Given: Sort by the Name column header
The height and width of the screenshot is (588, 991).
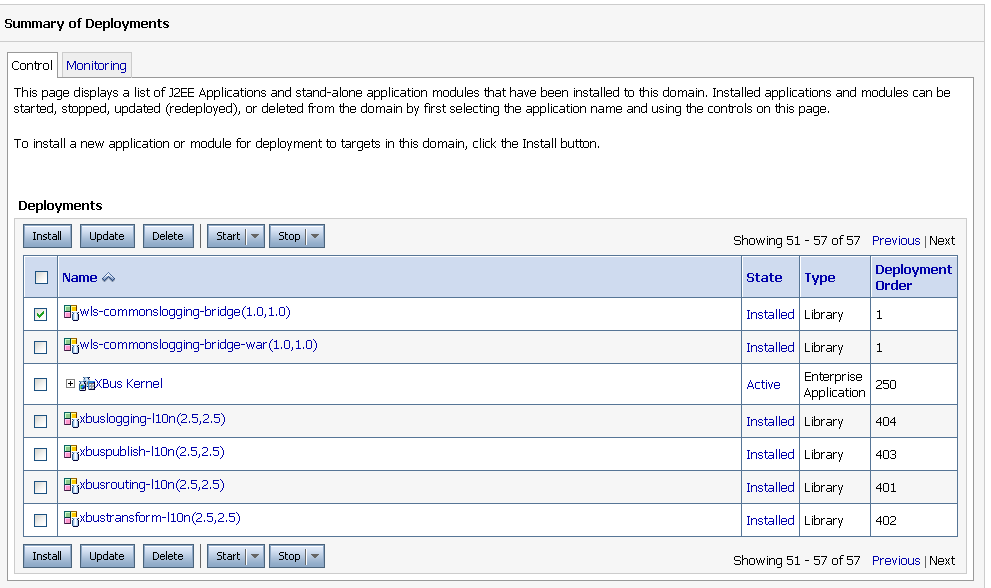Looking at the screenshot, I should coord(80,278).
